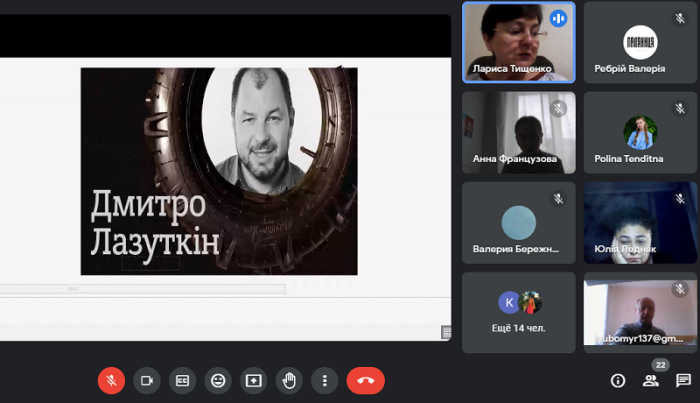
Task: Click the Валерия Бережн... avatar tile
Action: (x=518, y=222)
